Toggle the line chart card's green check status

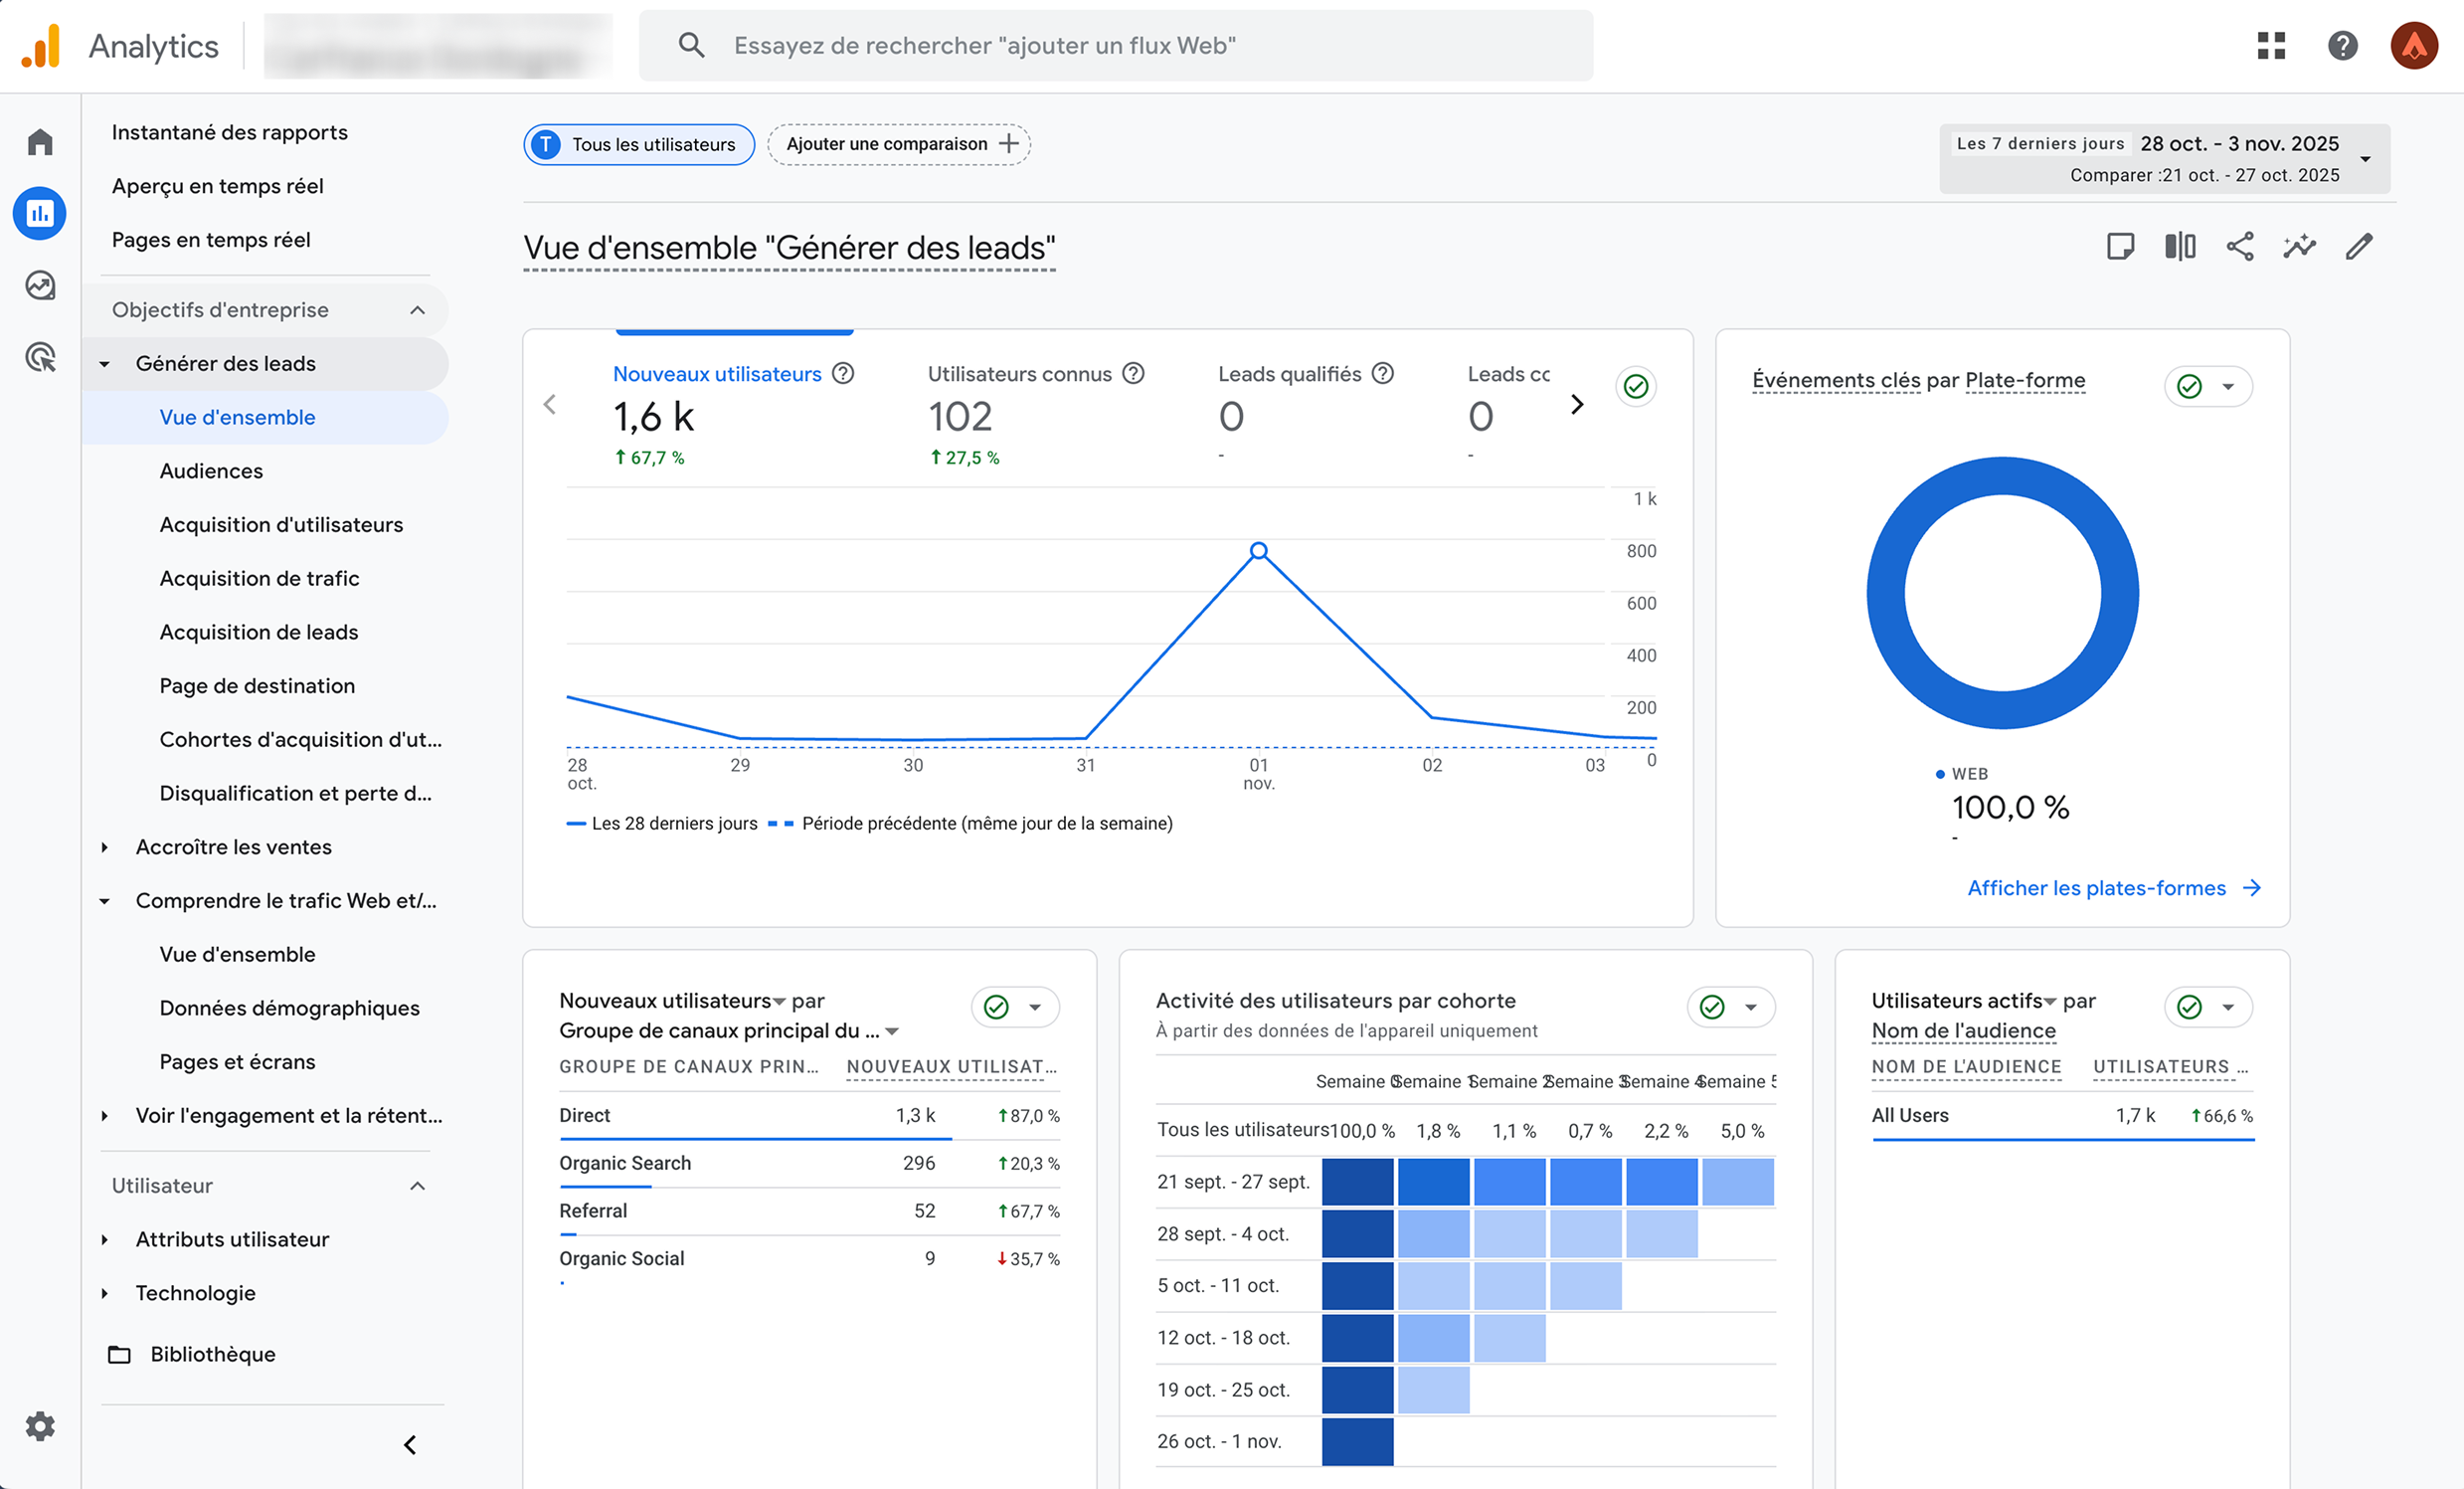[1636, 386]
